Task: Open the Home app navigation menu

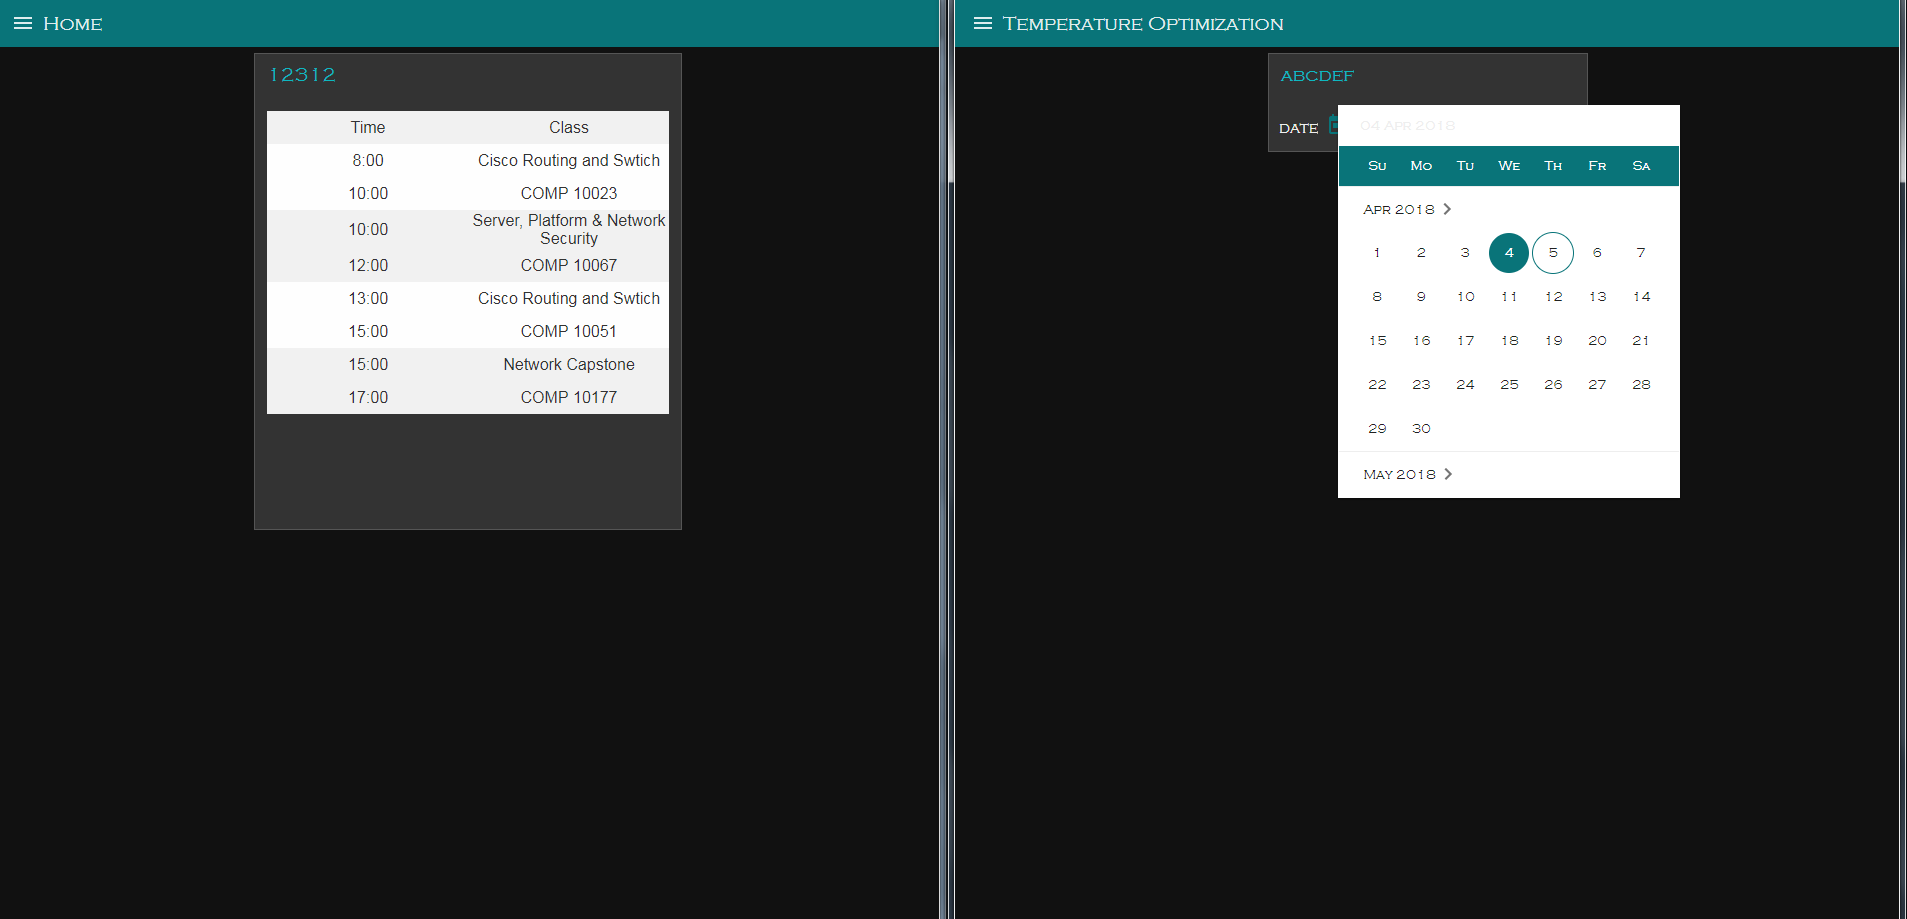Action: pyautogui.click(x=22, y=23)
